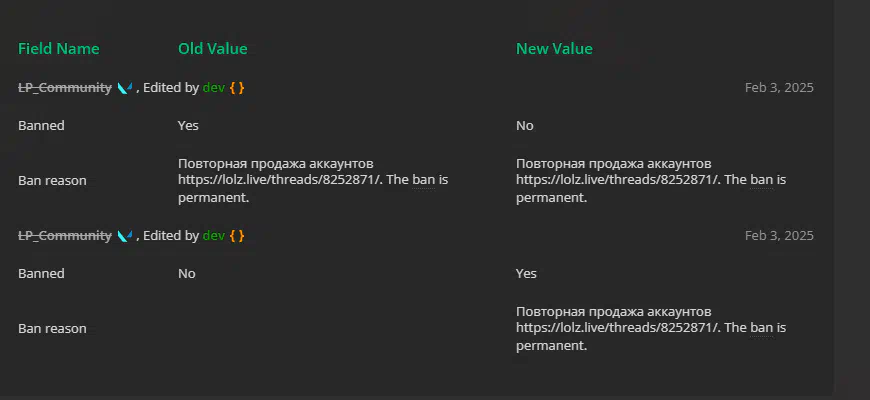
Task: Click Feb 3, 2025 date of bottom entry
Action: point(779,236)
